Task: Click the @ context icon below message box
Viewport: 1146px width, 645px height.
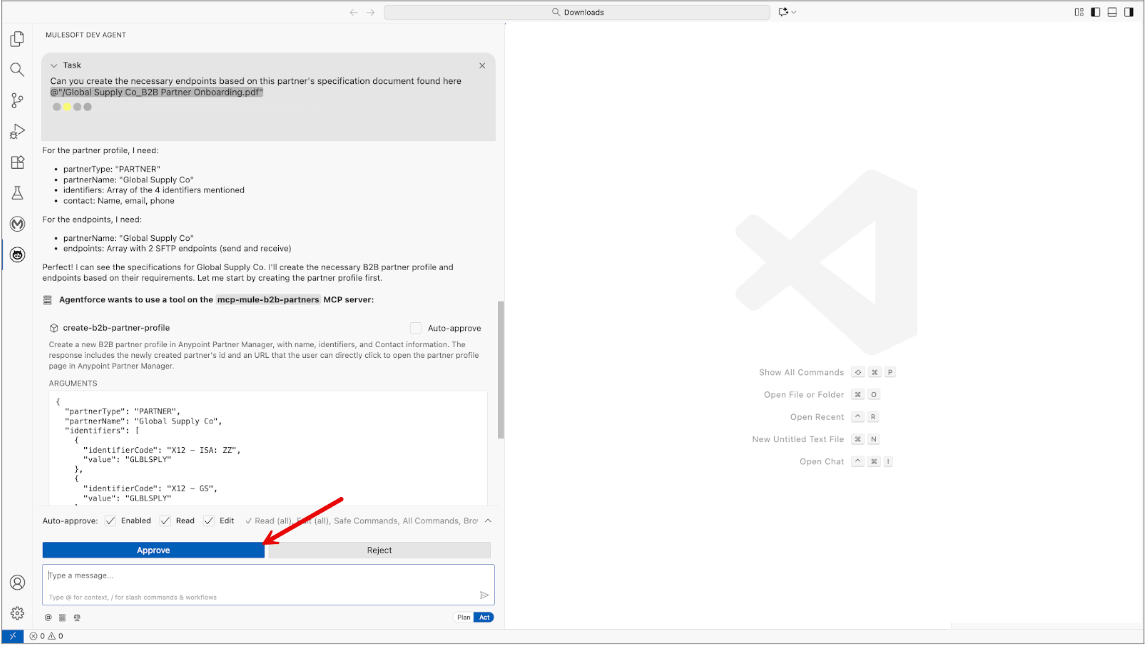Action: point(47,617)
